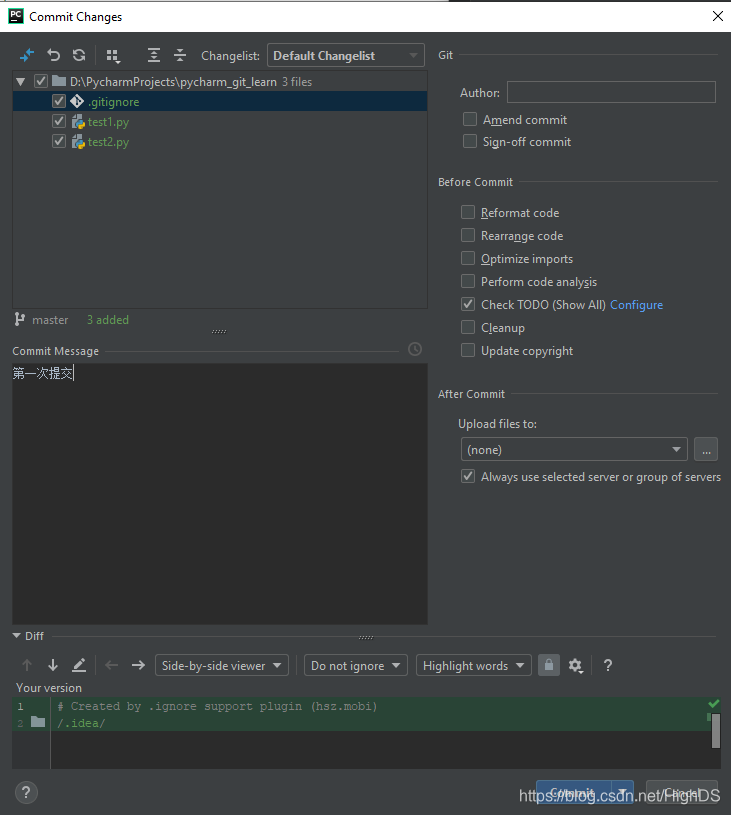Open commit message history clock icon
731x815 pixels.
[x=414, y=349]
